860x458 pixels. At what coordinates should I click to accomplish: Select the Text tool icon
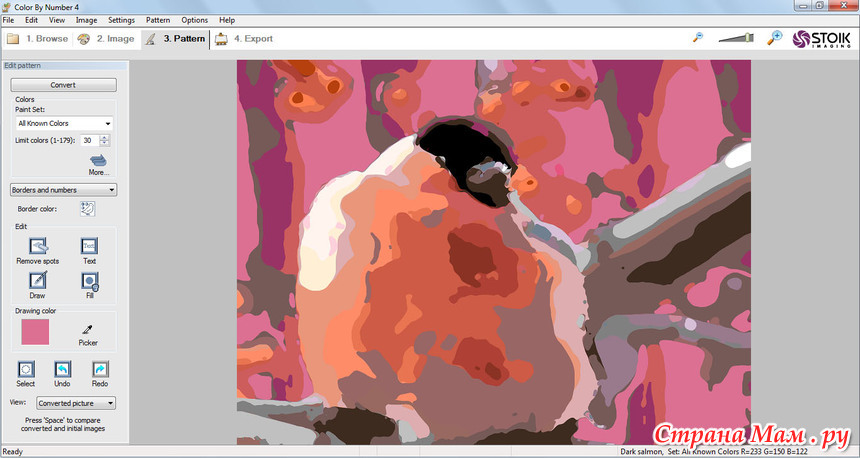pyautogui.click(x=89, y=246)
